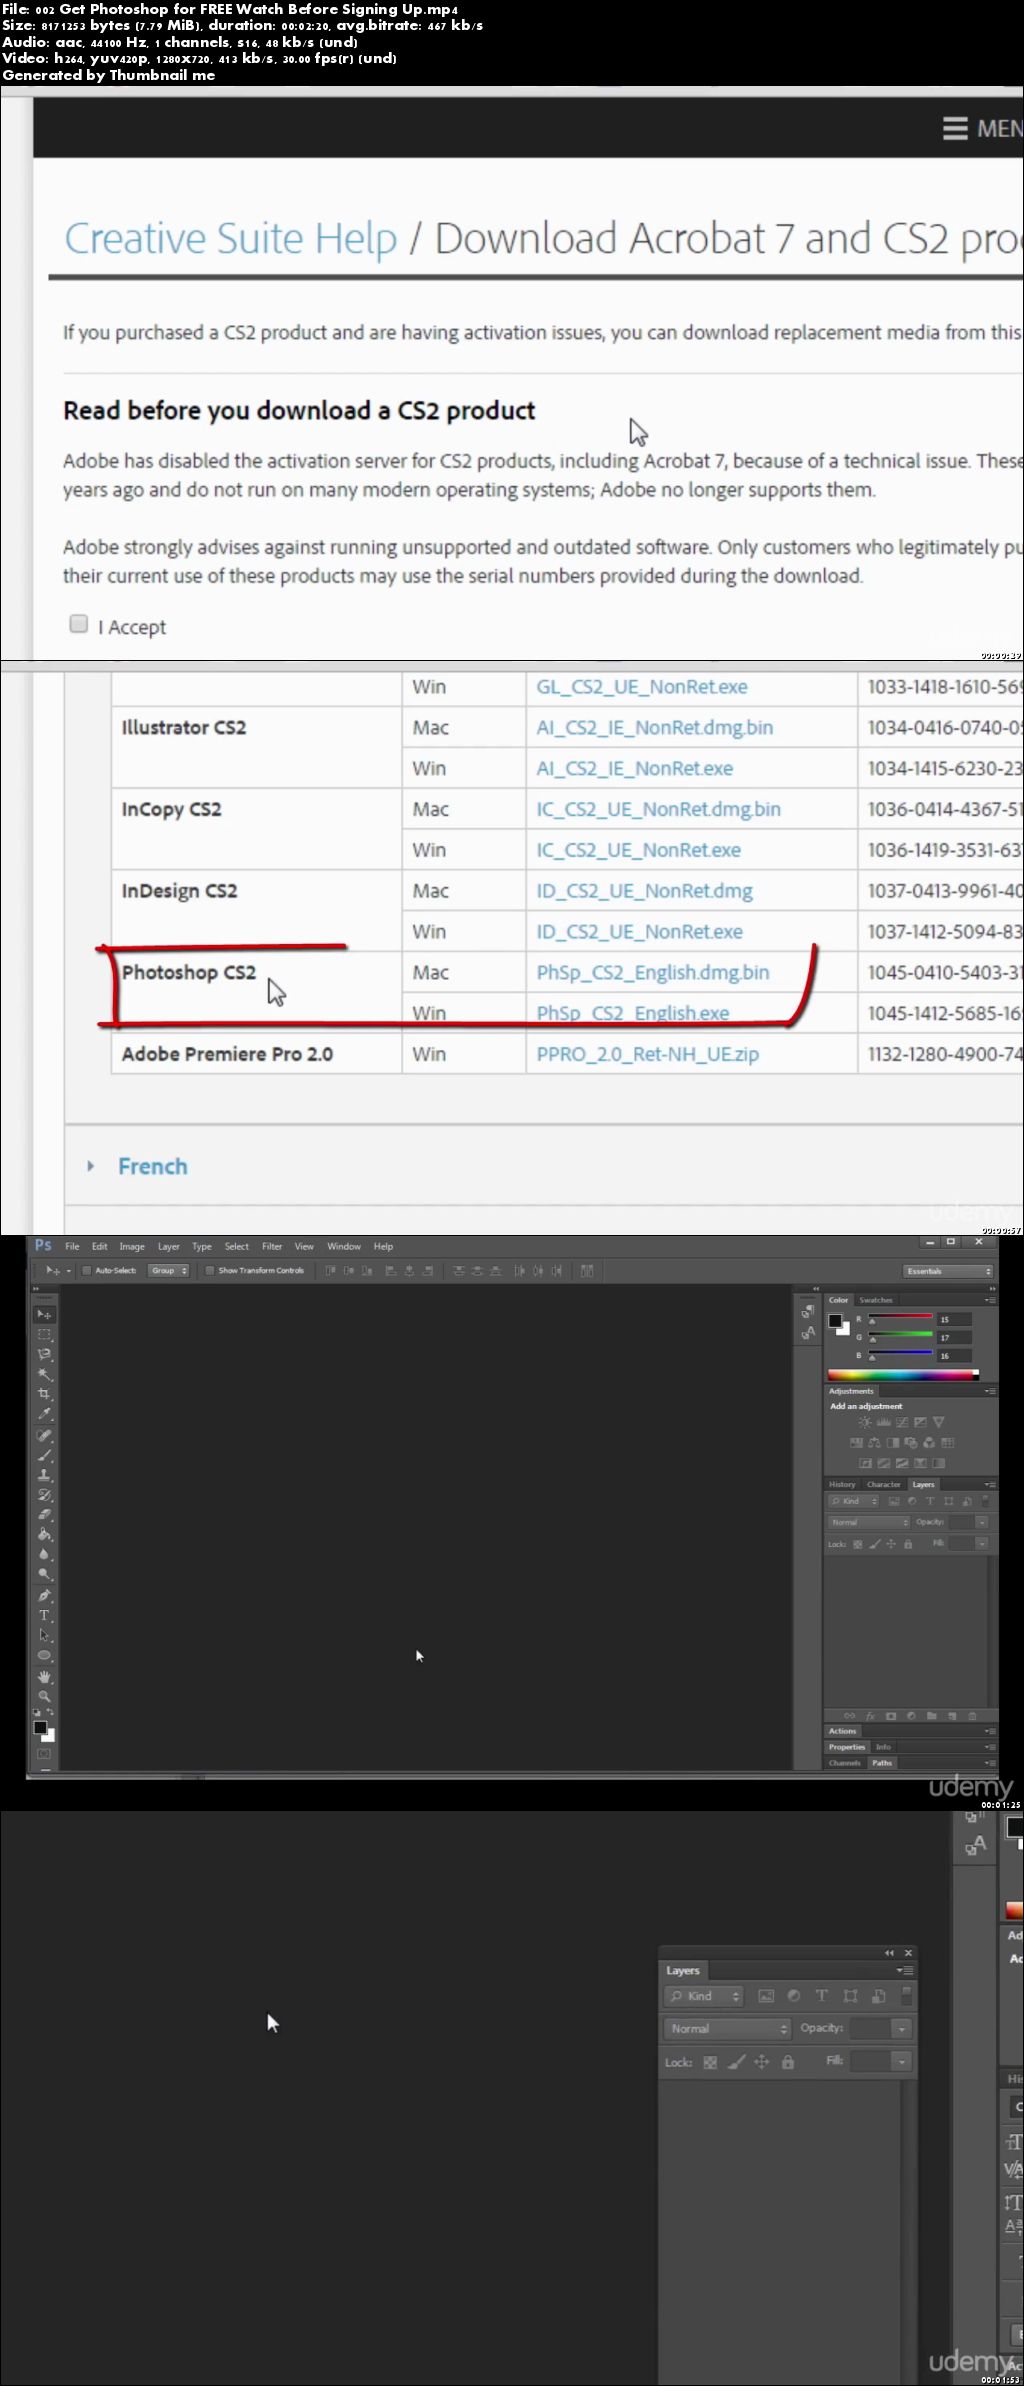
Task: Open the Creative Suite Help link
Action: coord(231,239)
